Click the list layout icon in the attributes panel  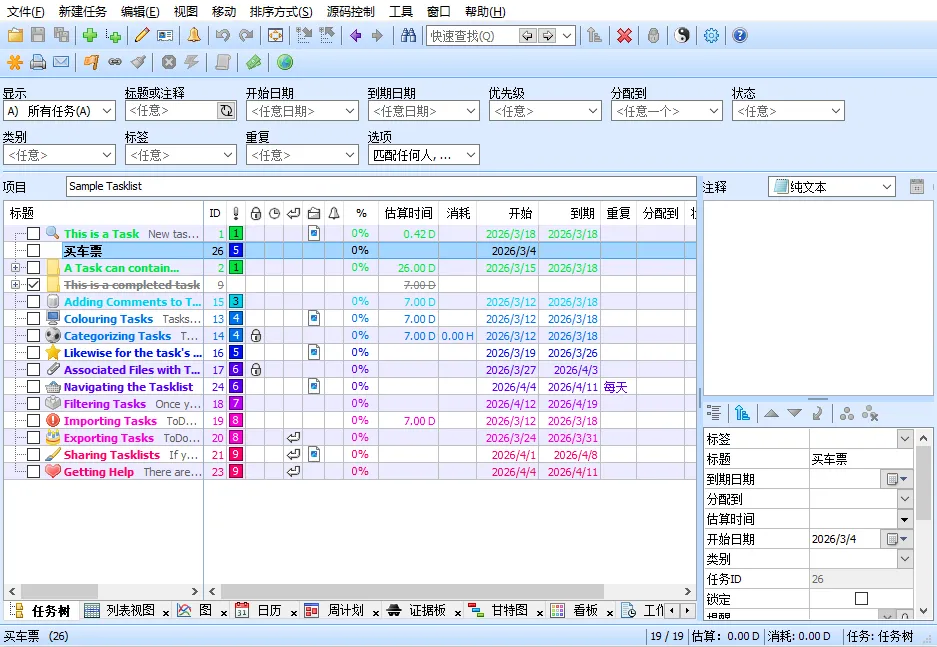click(x=714, y=413)
